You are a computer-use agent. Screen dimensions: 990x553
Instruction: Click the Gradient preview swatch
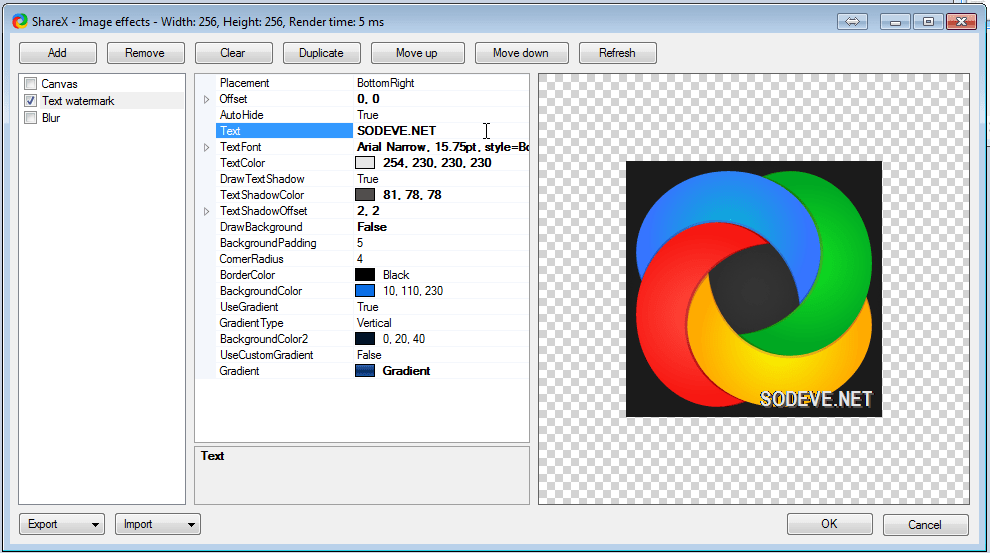(365, 371)
